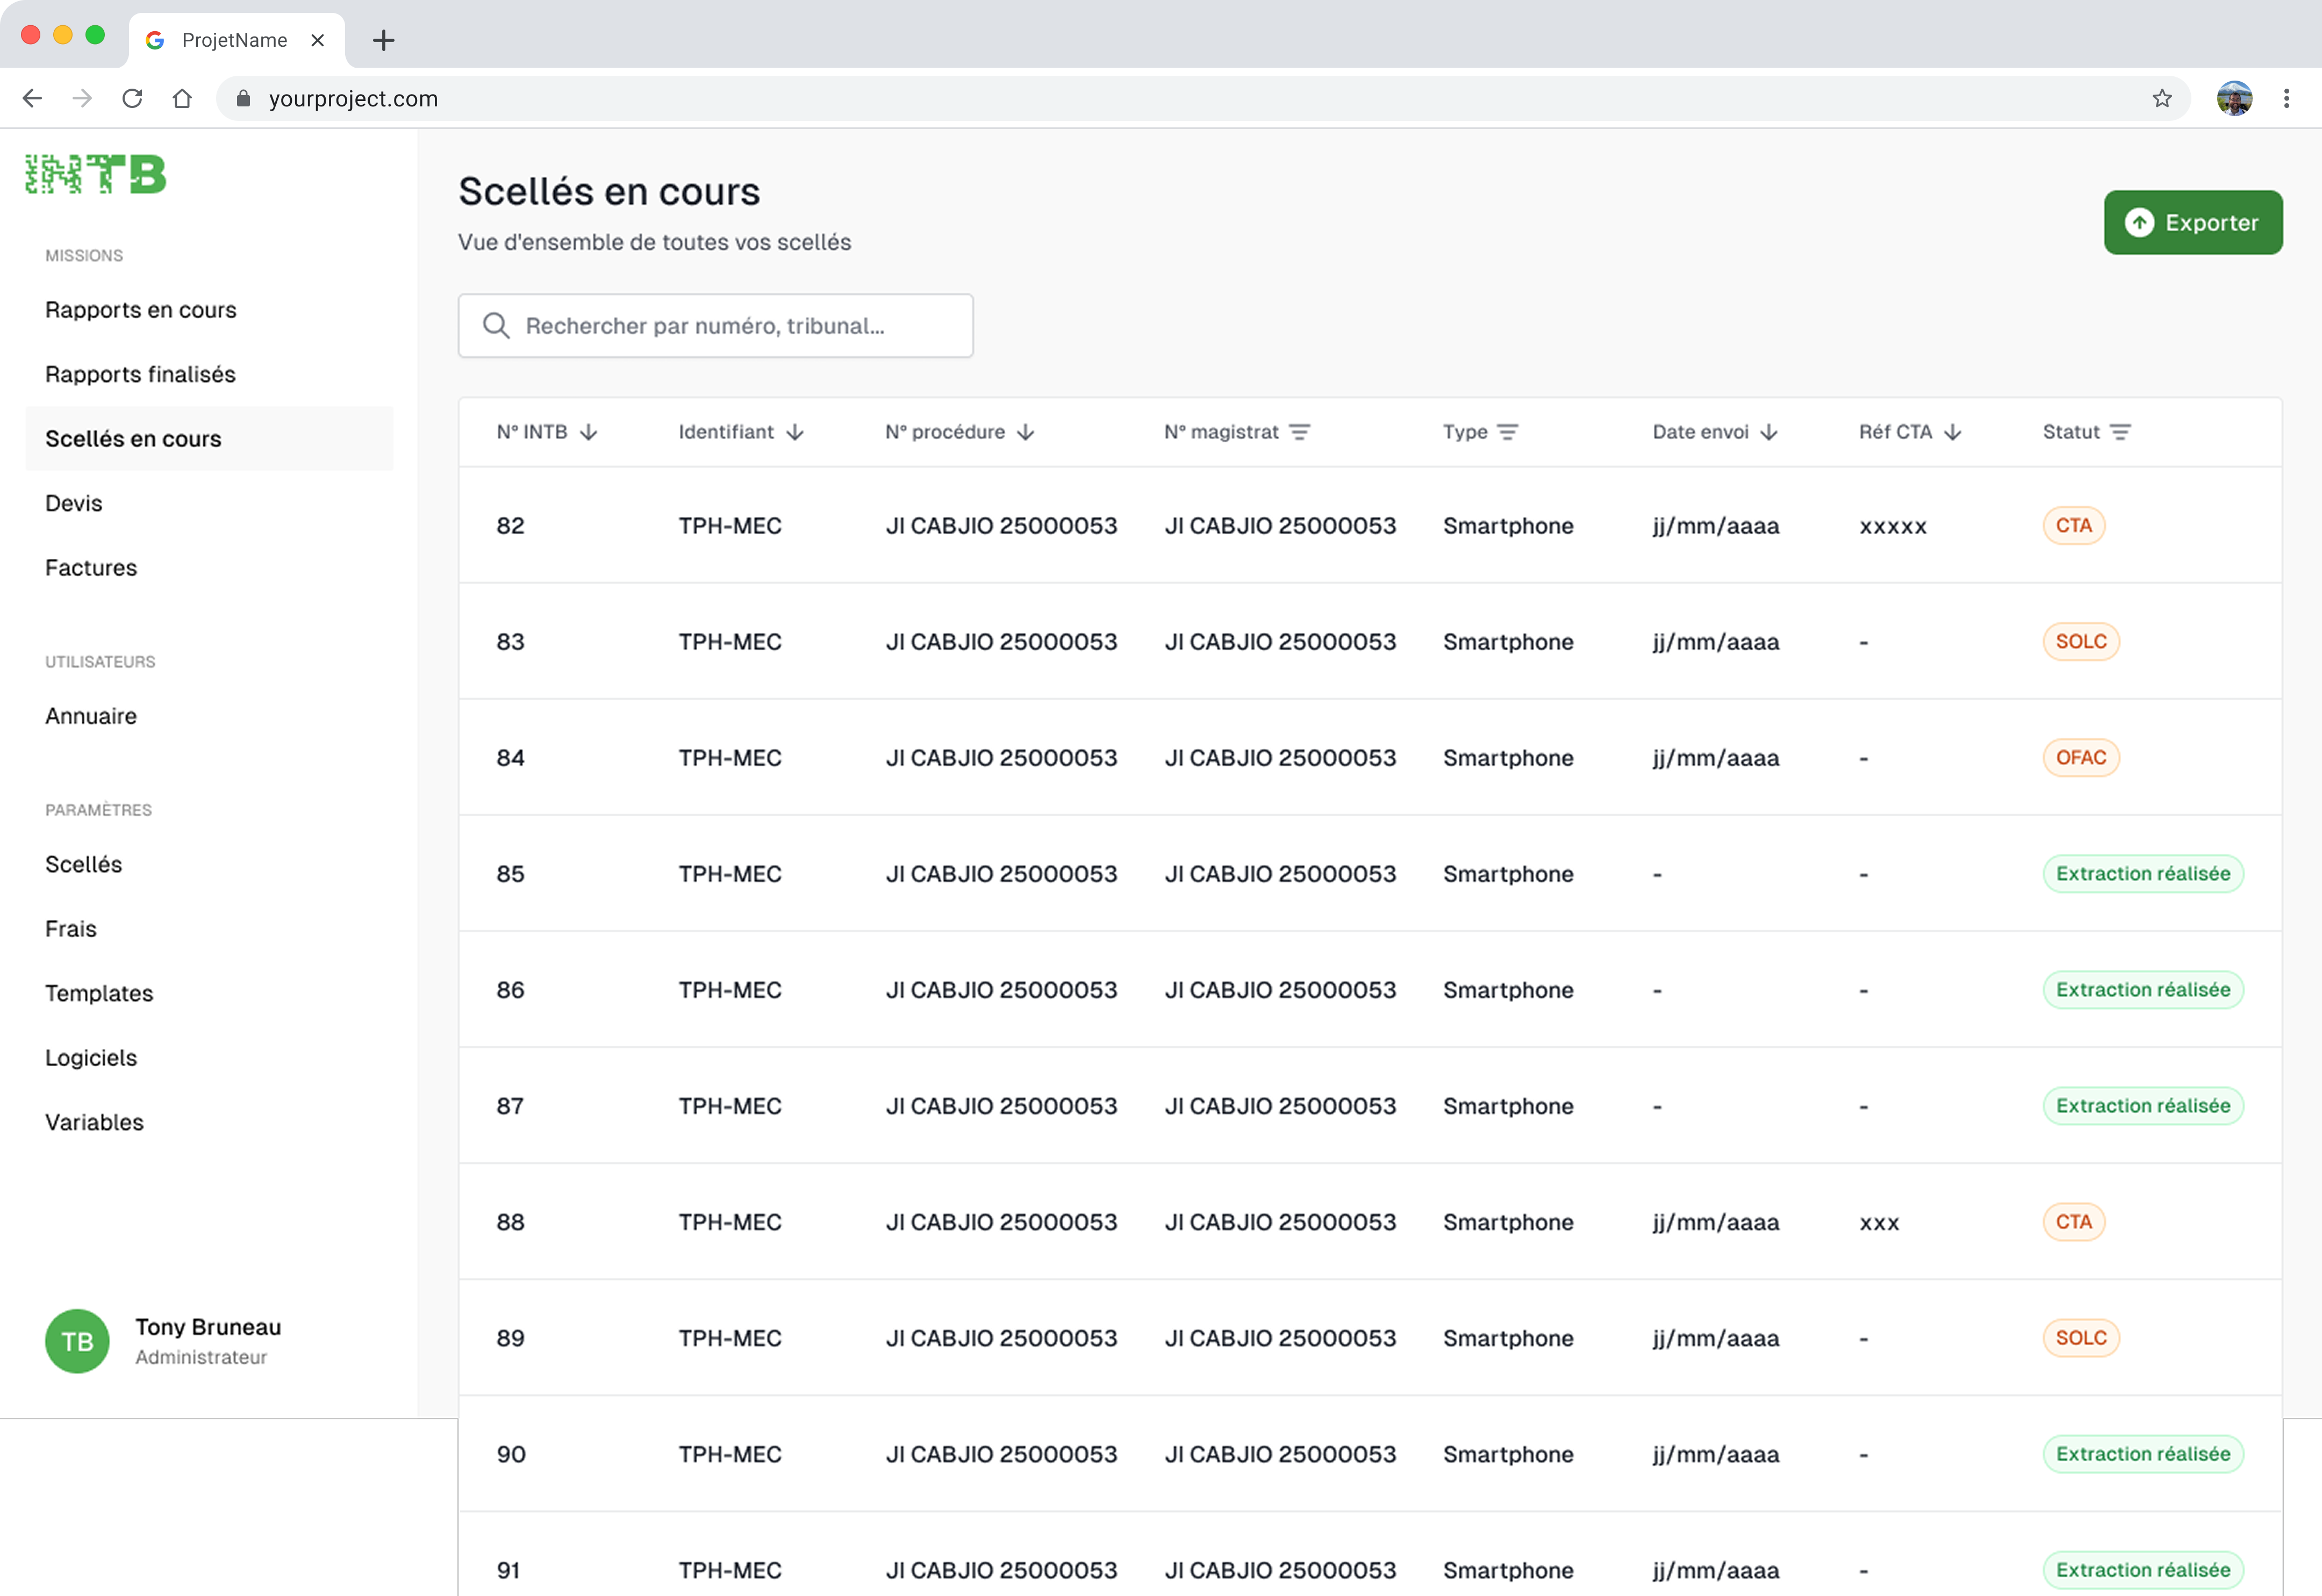
Task: Click jj/mm/aaaa date in row 89
Action: click(x=1716, y=1338)
